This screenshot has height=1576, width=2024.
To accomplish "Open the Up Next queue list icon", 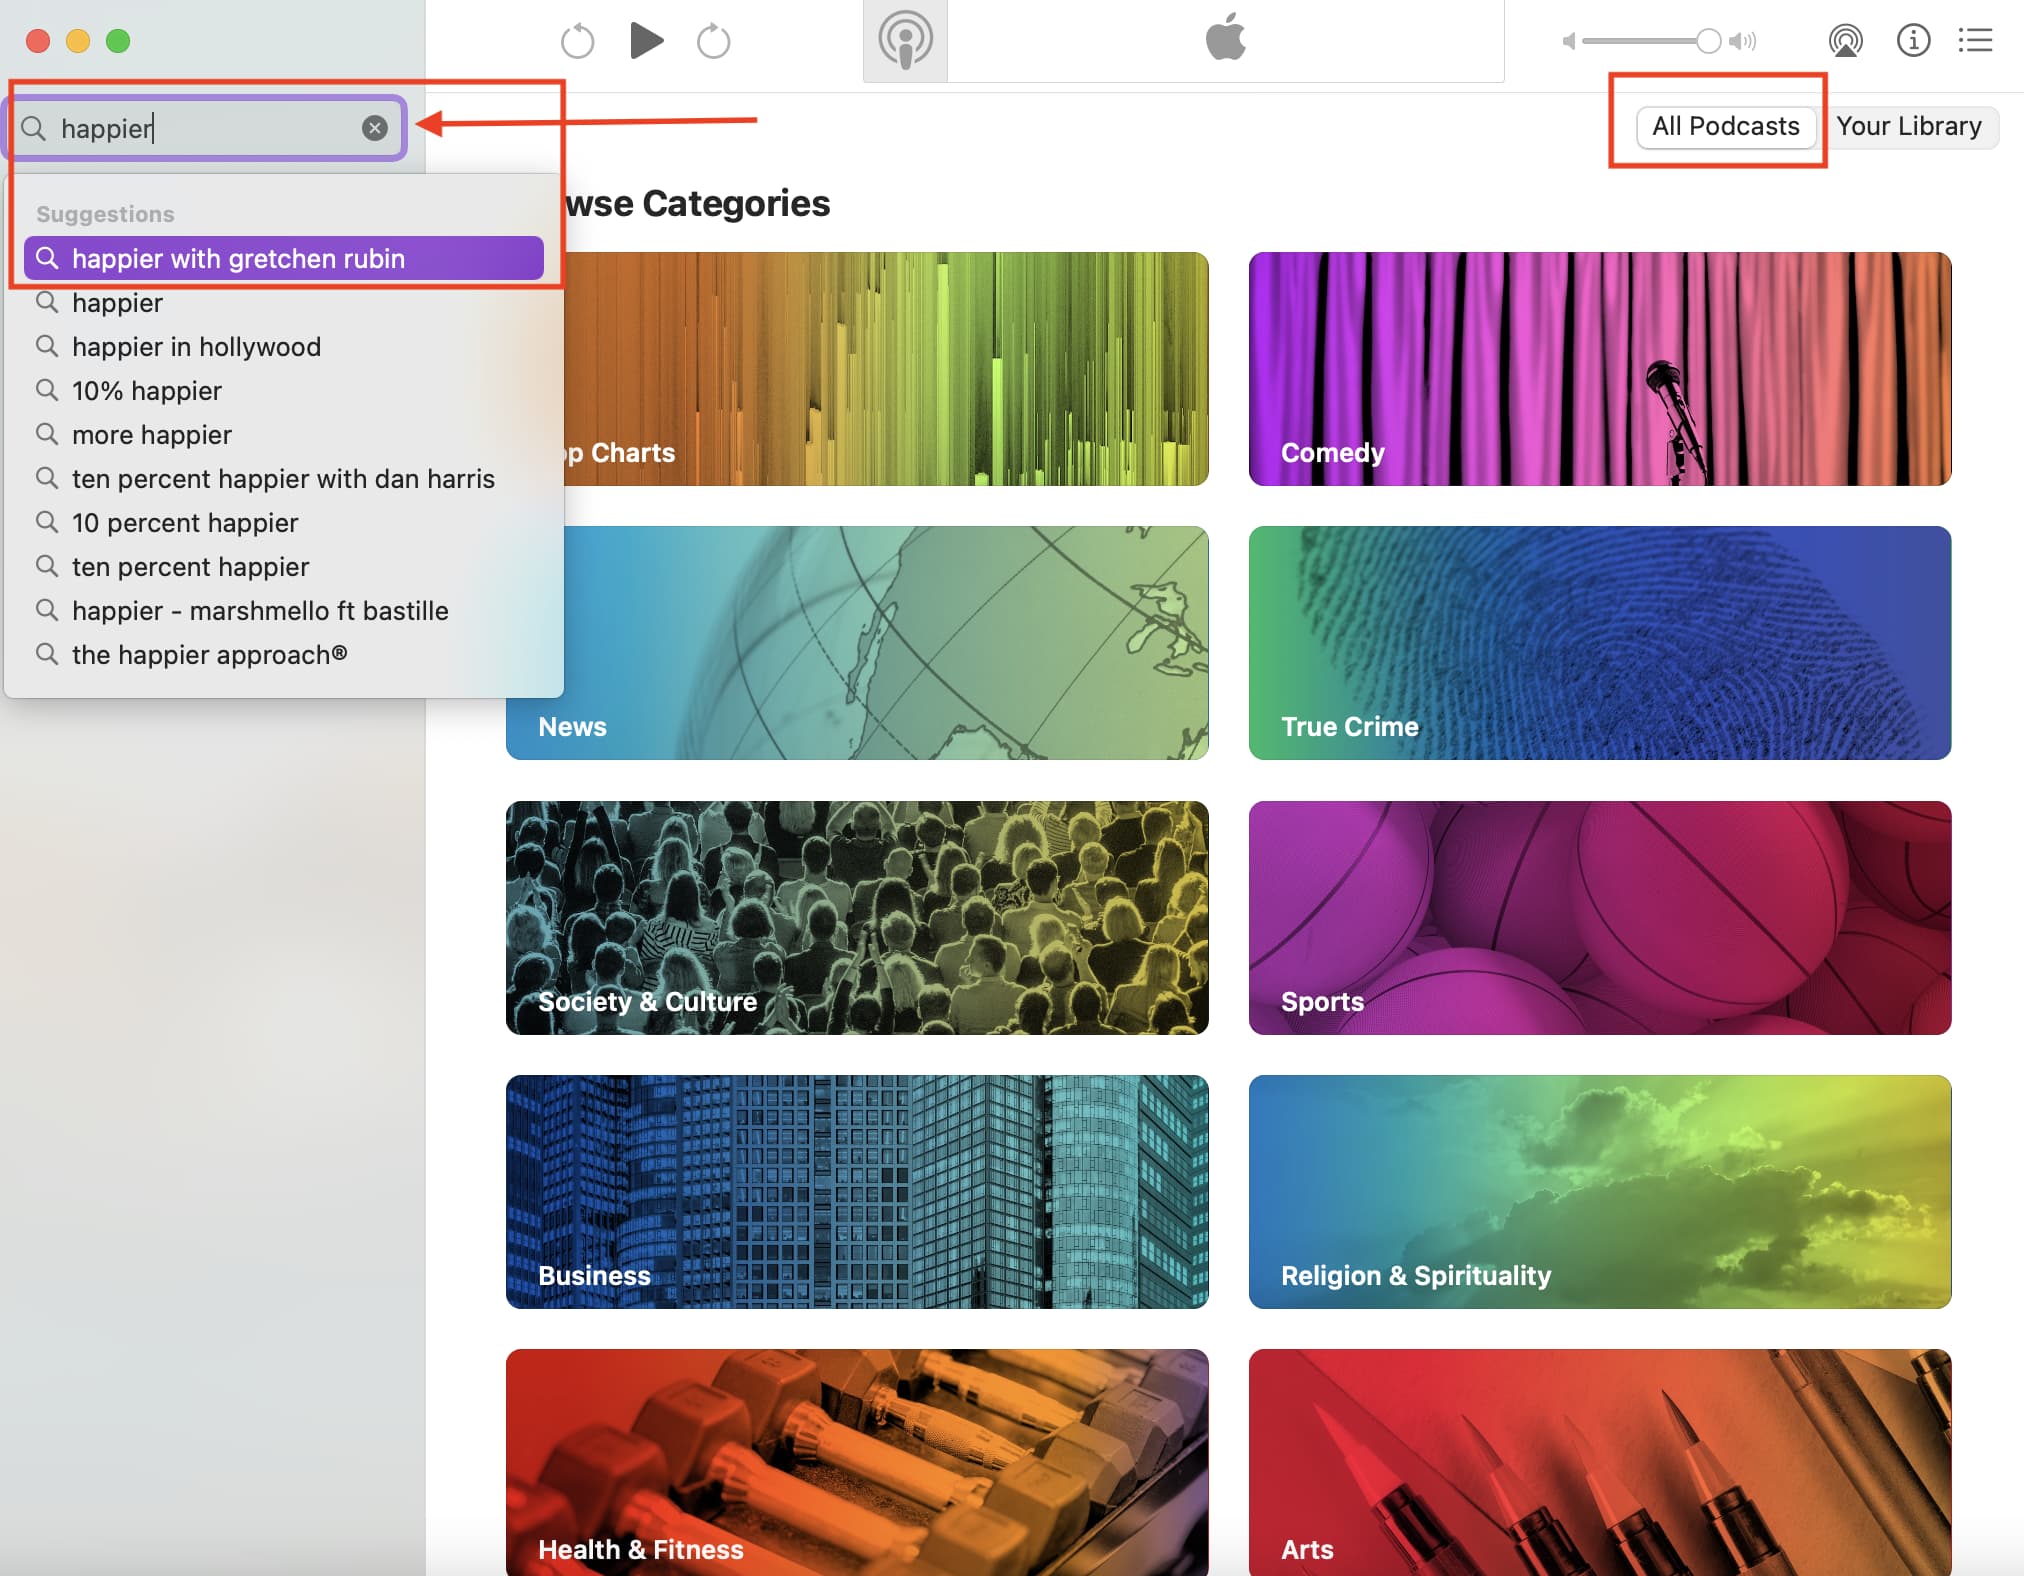I will coord(1976,41).
